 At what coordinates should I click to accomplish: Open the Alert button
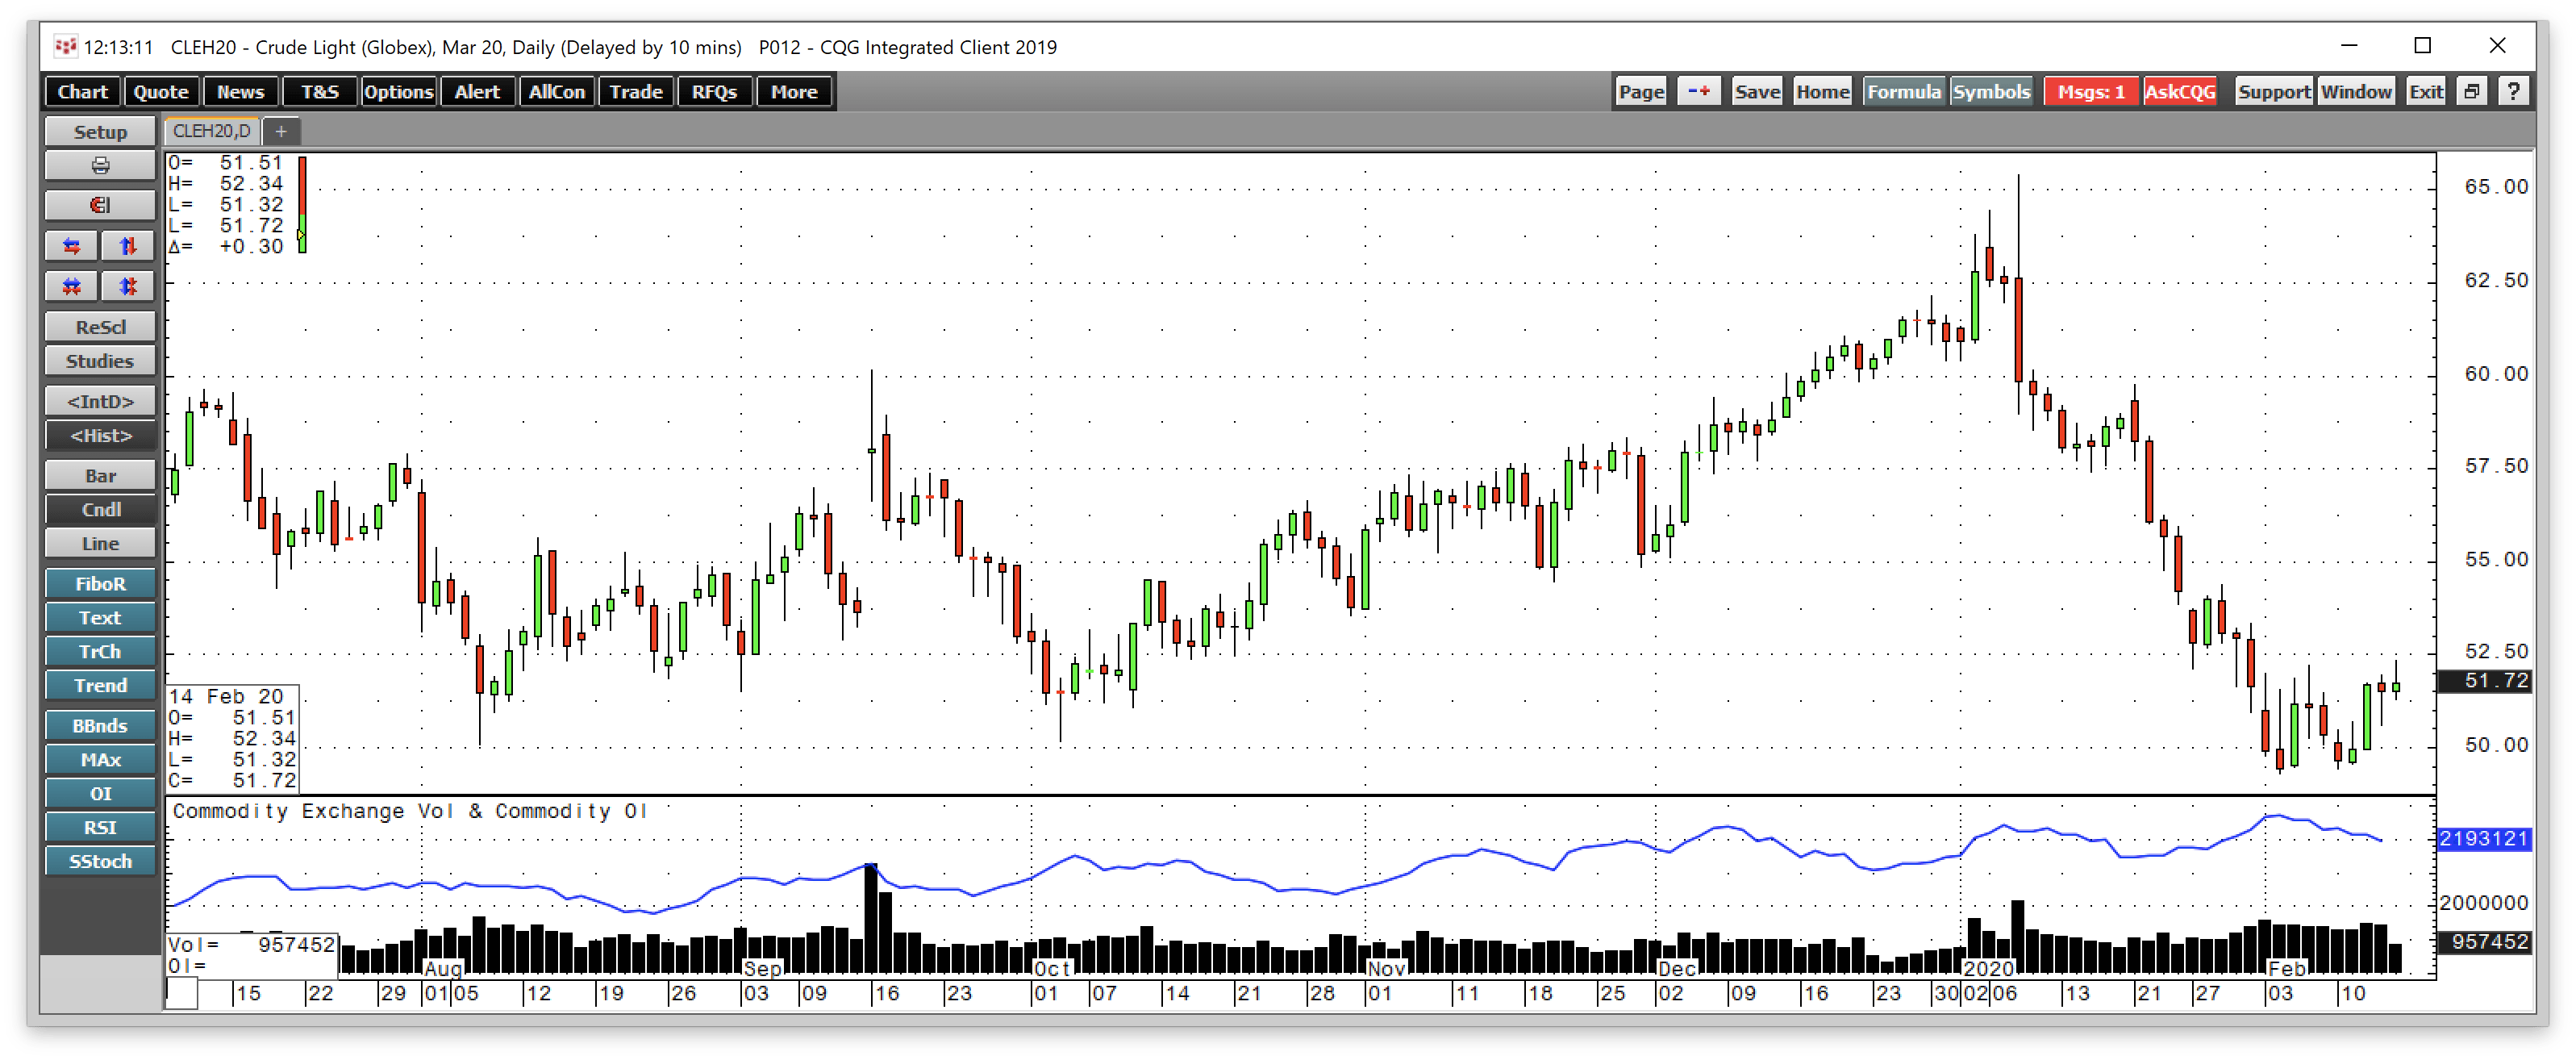tap(477, 92)
